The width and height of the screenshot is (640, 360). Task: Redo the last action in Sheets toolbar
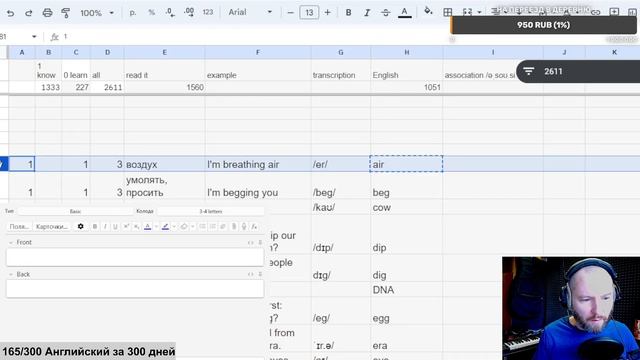(29, 13)
